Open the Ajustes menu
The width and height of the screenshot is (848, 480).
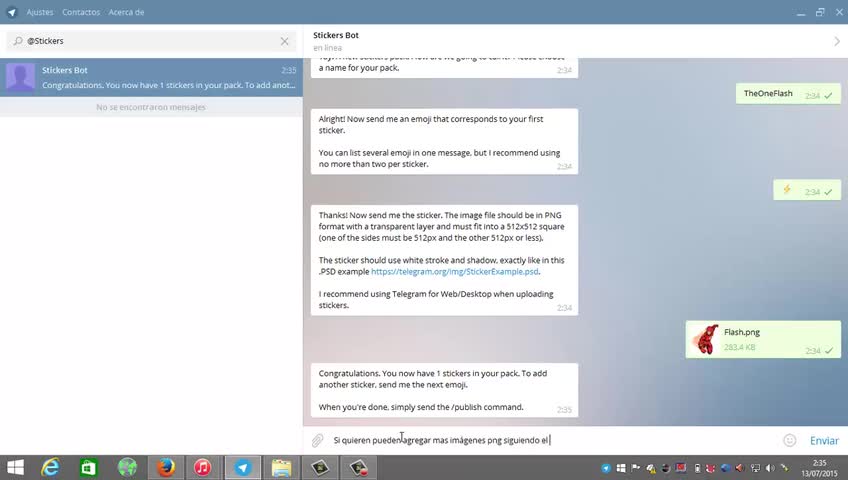[x=40, y=12]
